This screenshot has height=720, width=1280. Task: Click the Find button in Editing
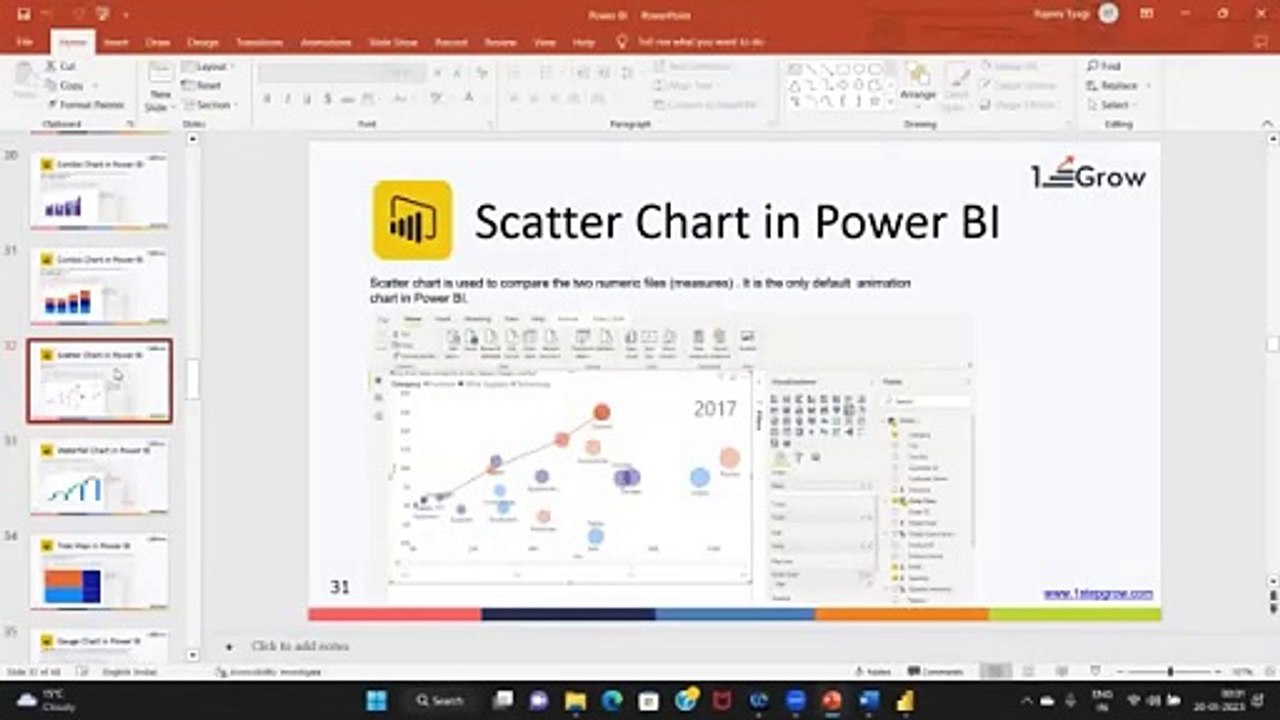pyautogui.click(x=1104, y=66)
